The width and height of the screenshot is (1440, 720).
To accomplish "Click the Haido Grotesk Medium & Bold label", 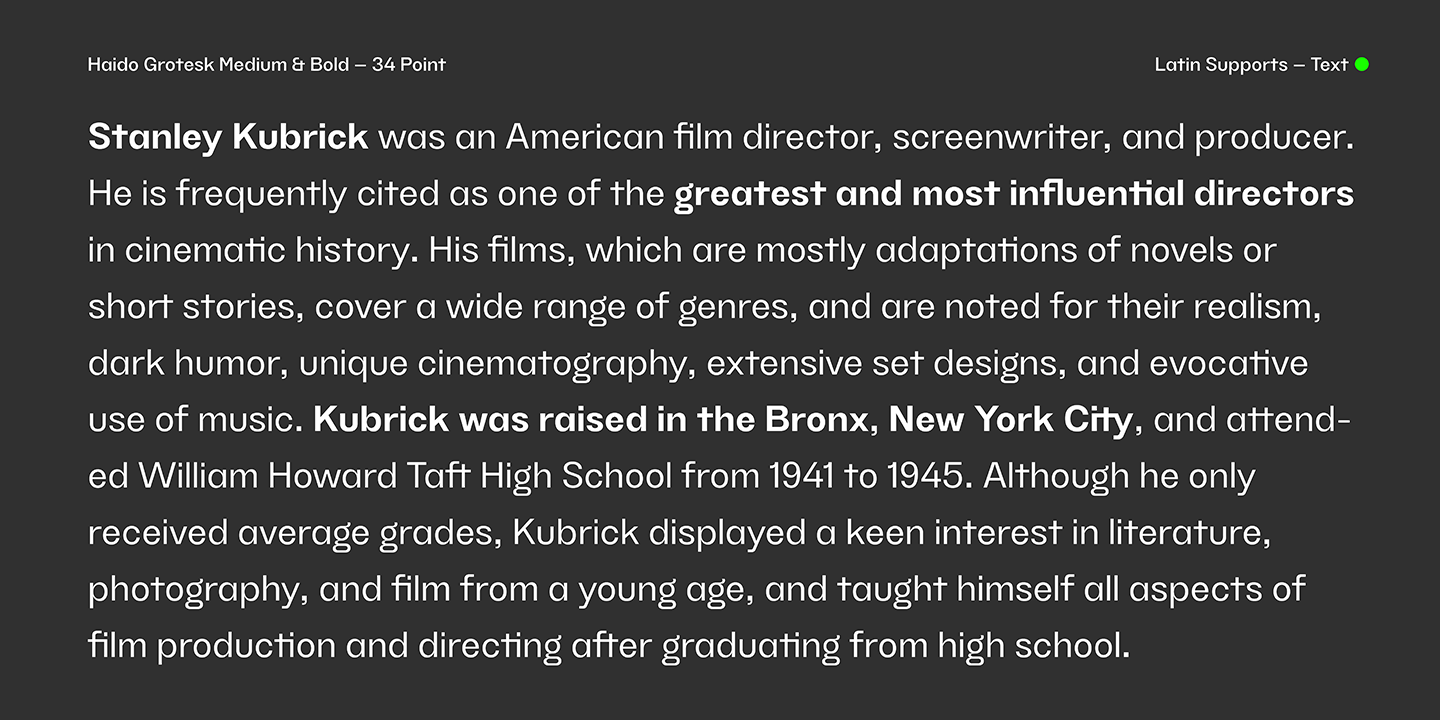I will (x=266, y=65).
